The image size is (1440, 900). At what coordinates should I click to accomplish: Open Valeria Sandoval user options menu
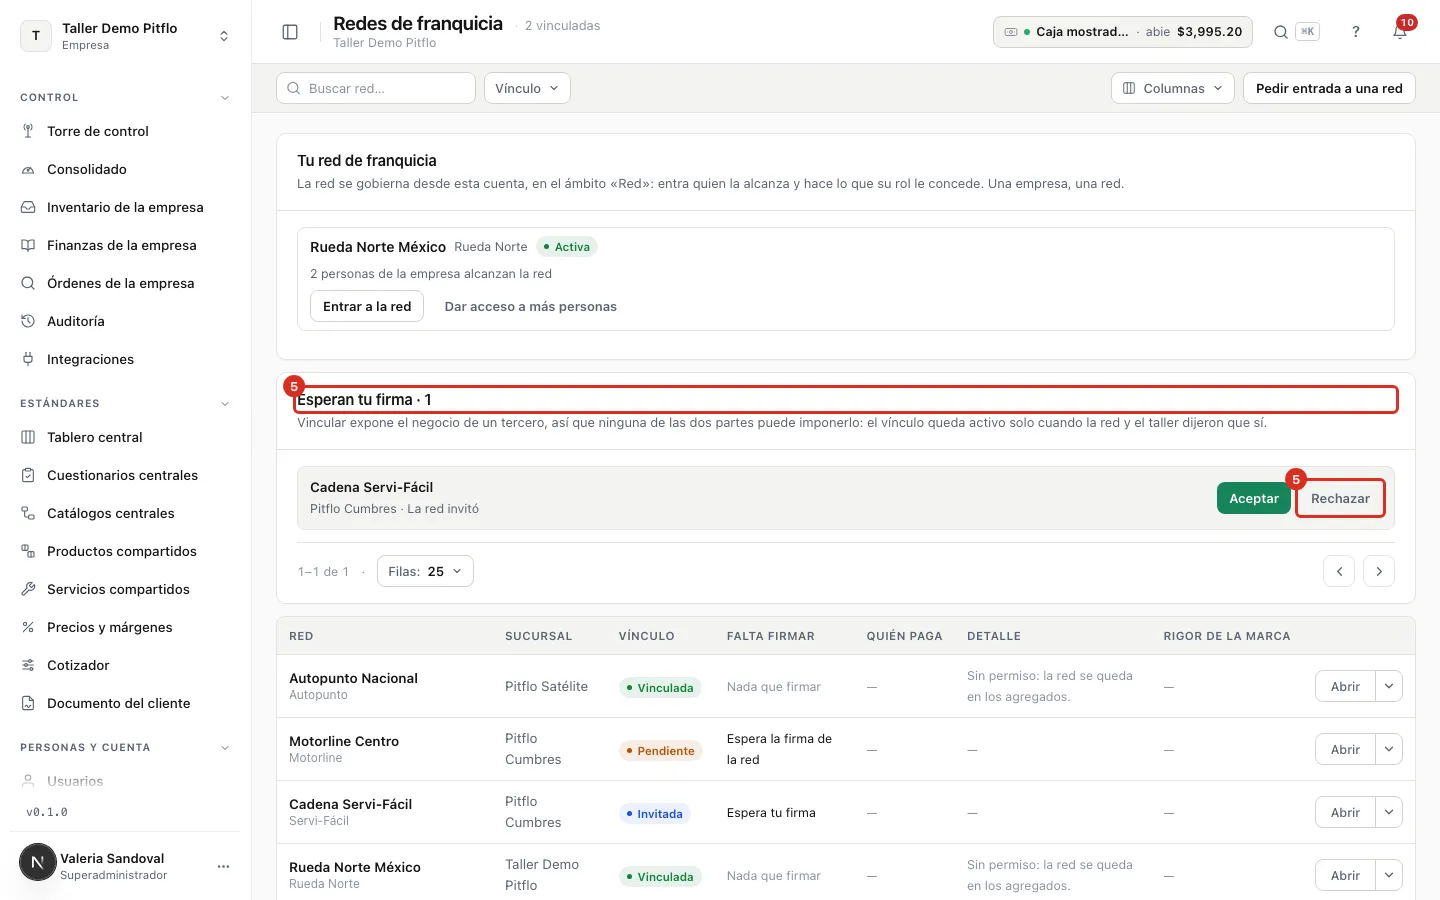point(223,866)
